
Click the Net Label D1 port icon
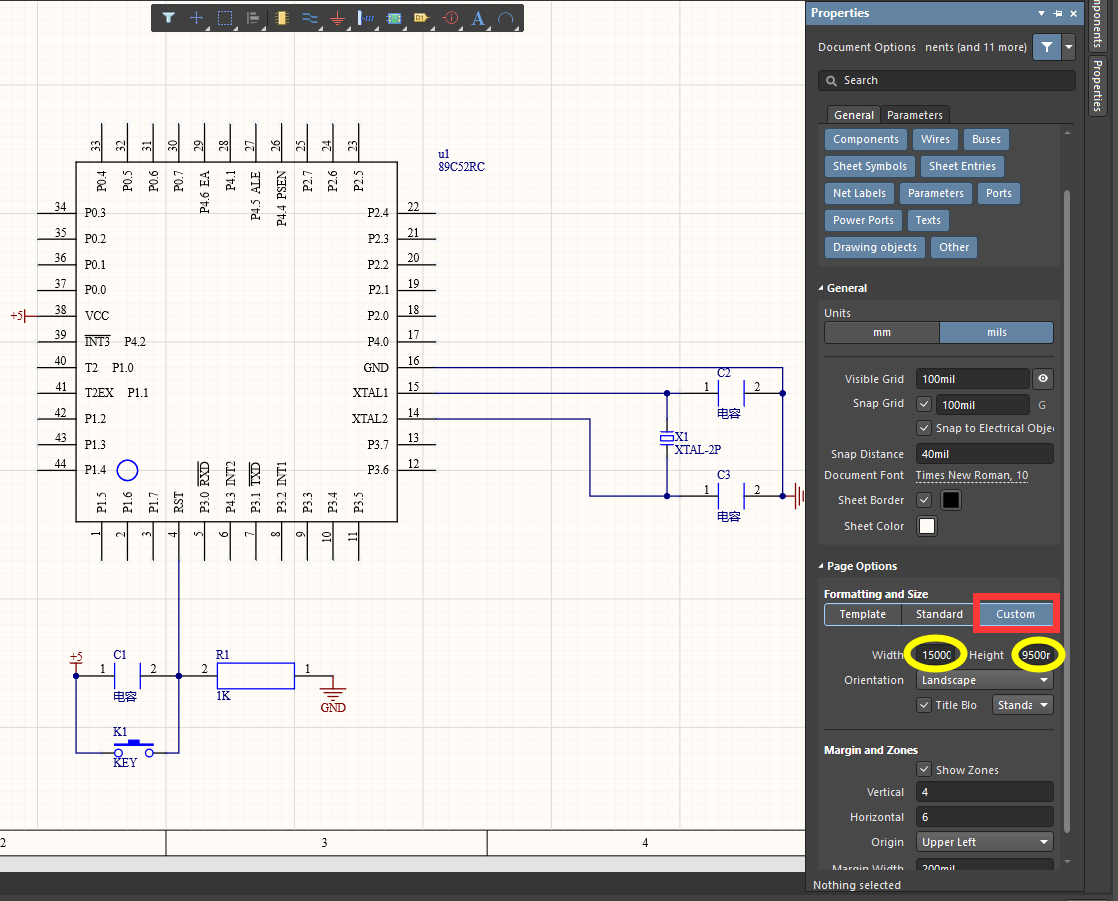tap(422, 18)
